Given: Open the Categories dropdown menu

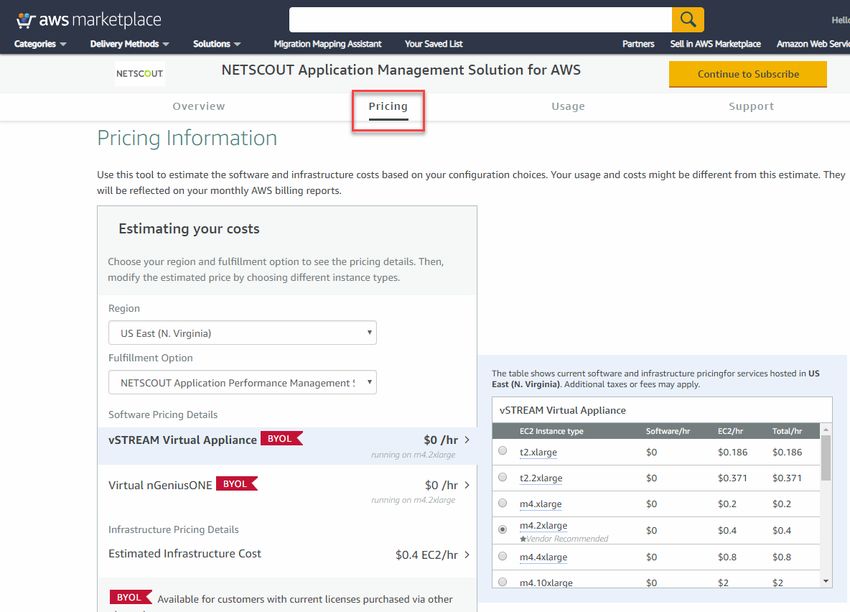Looking at the screenshot, I should [x=40, y=44].
